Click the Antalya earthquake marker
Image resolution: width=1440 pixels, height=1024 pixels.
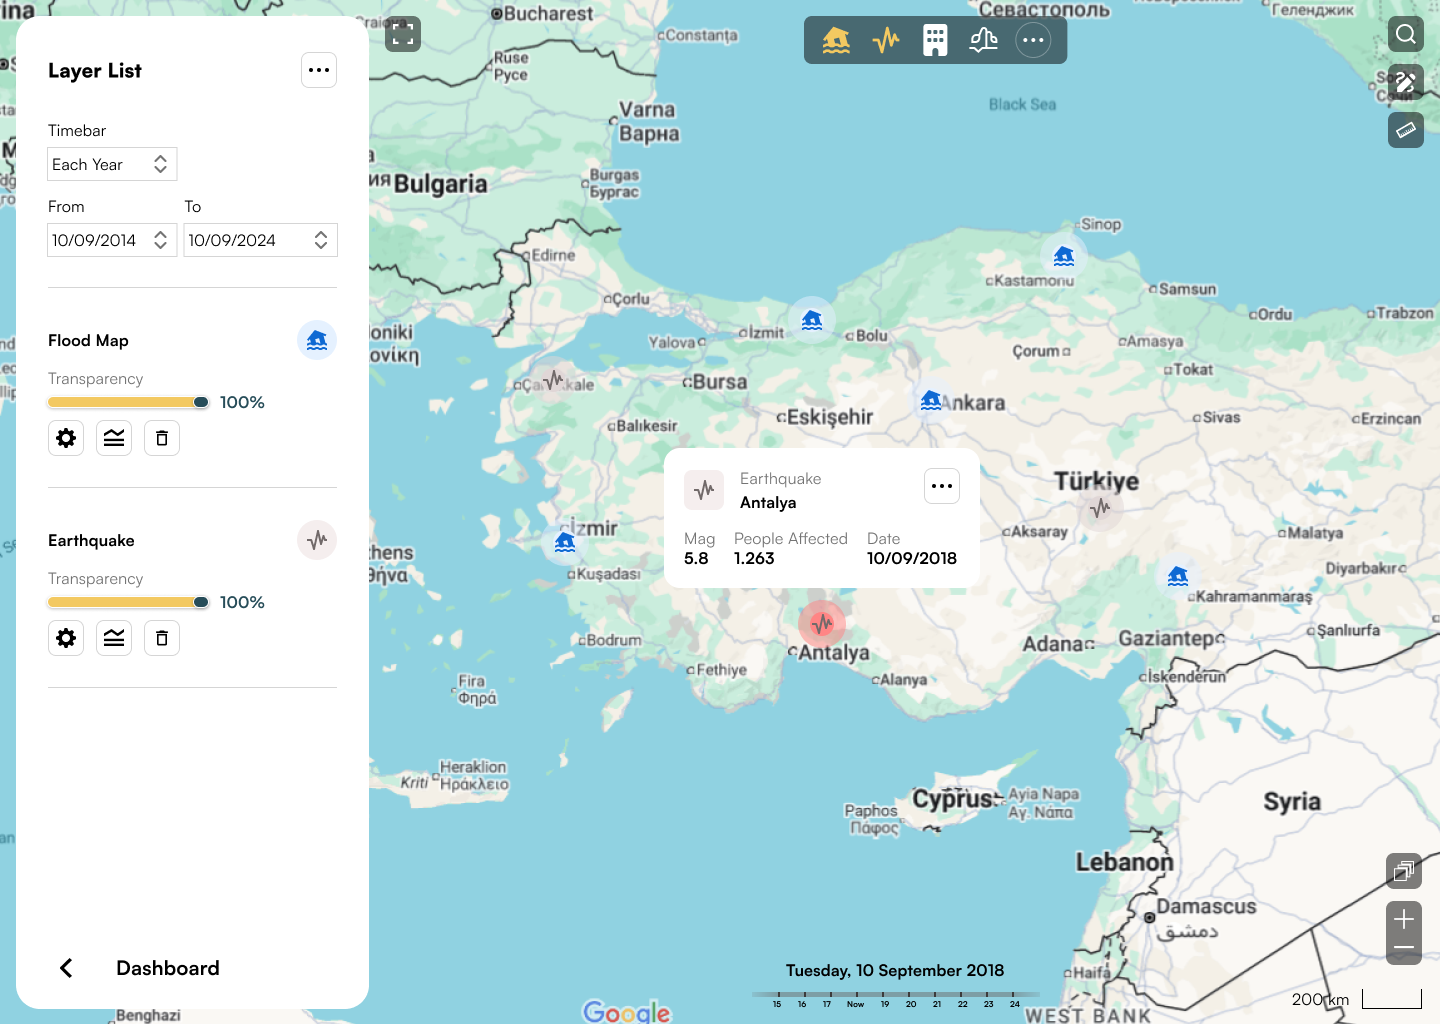click(822, 624)
